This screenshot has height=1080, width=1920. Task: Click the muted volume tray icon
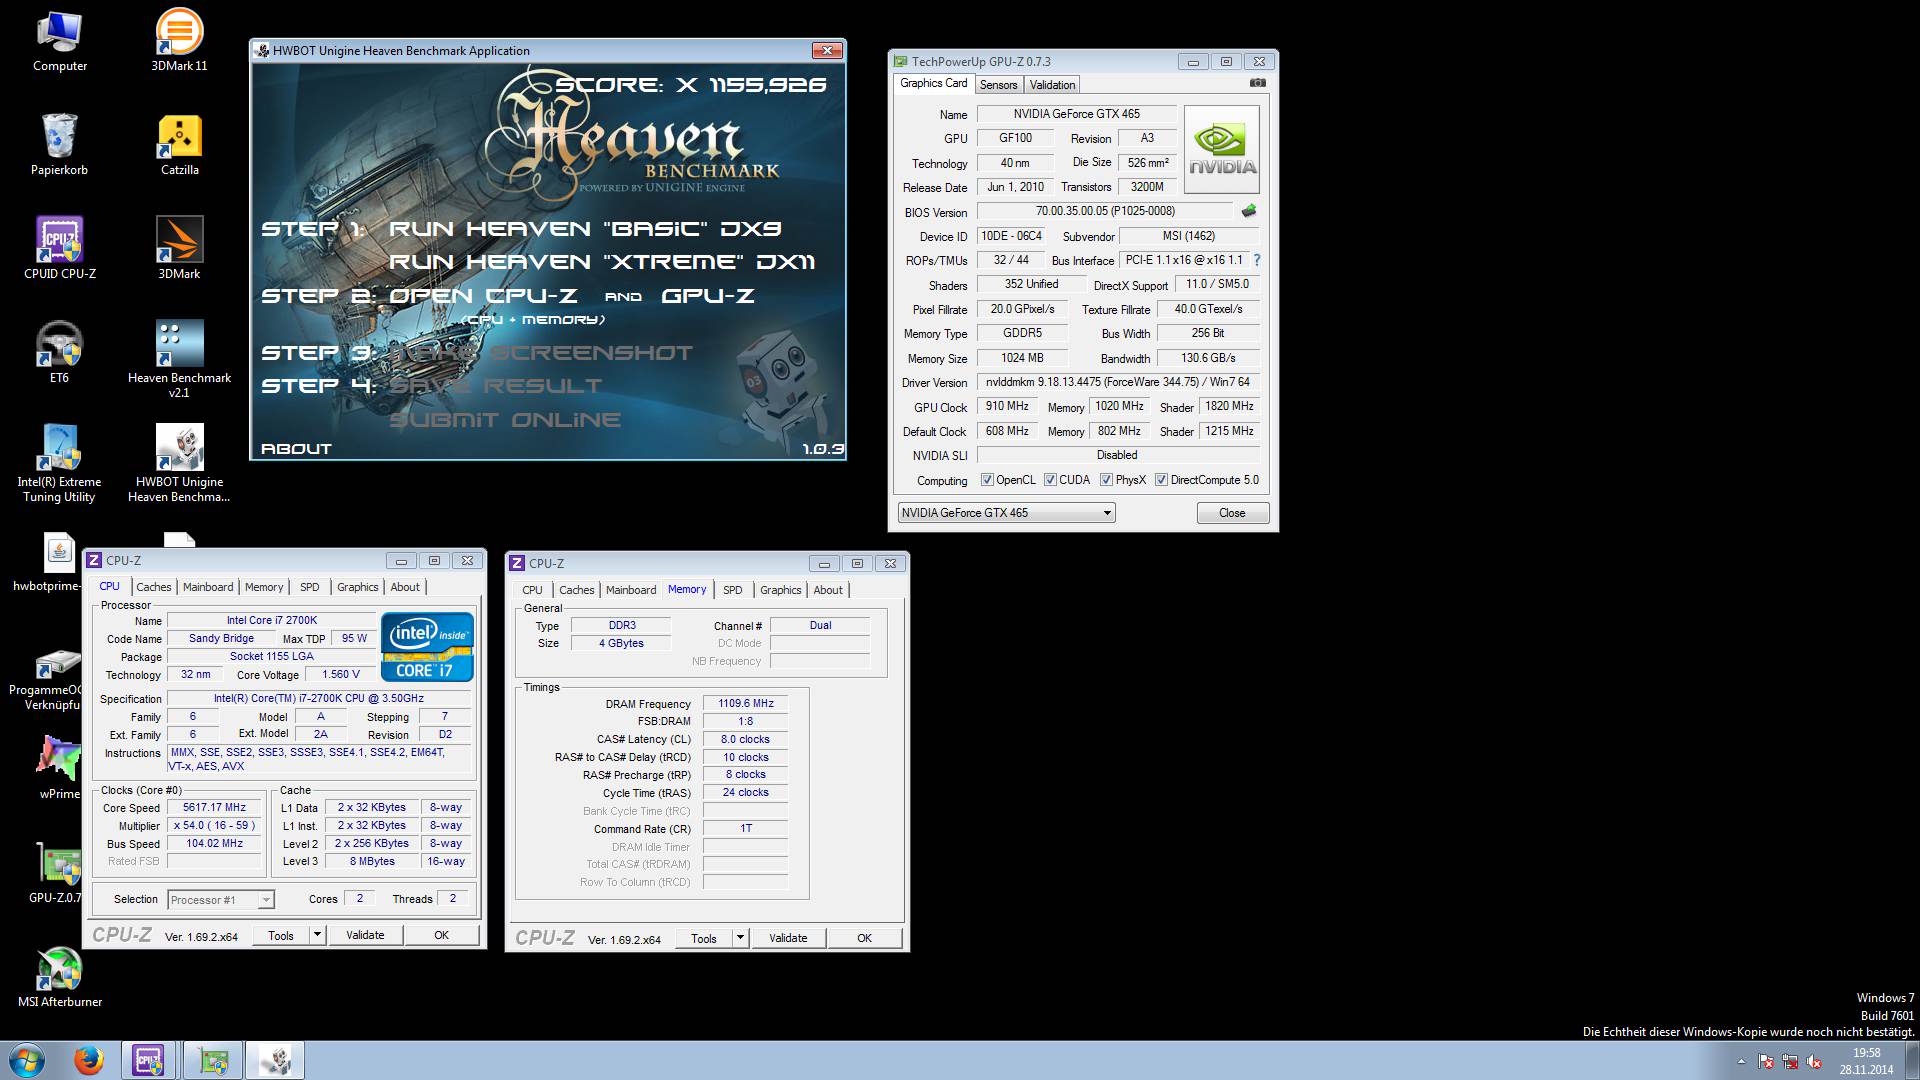(1814, 1062)
